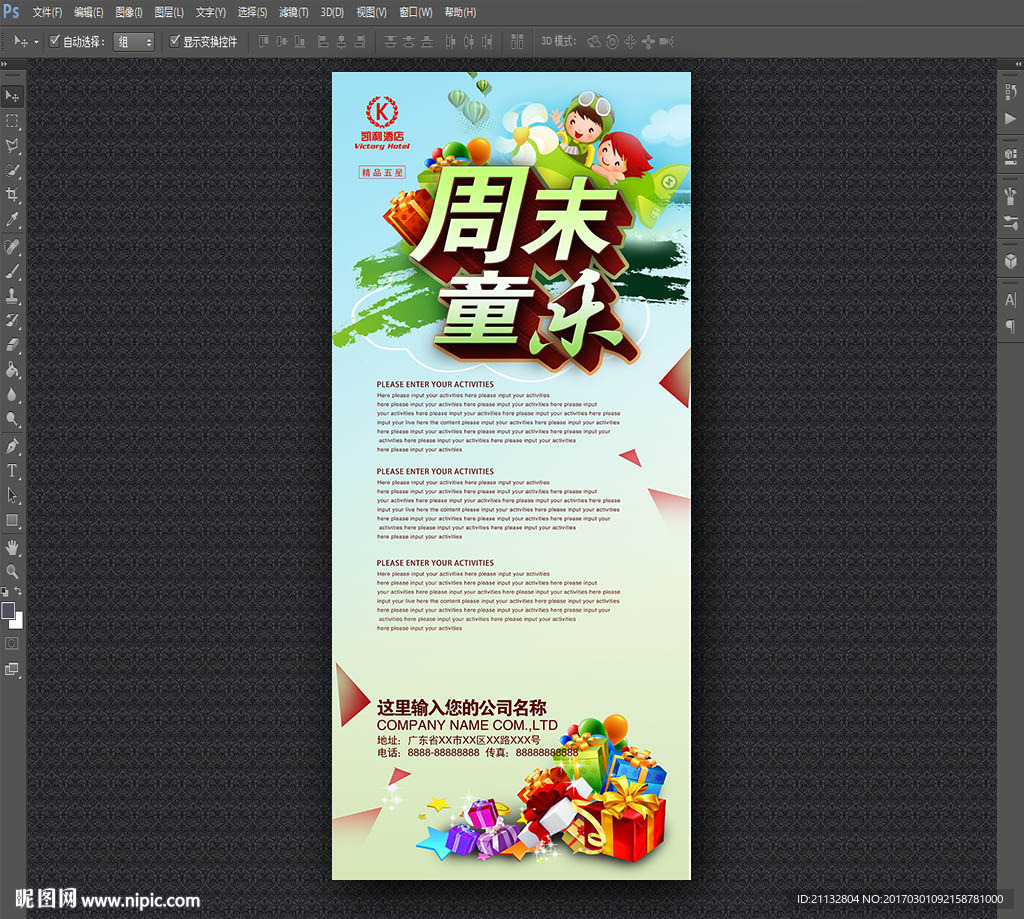1024x919 pixels.
Task: Open the Move tool preset picker arrow
Action: point(36,42)
